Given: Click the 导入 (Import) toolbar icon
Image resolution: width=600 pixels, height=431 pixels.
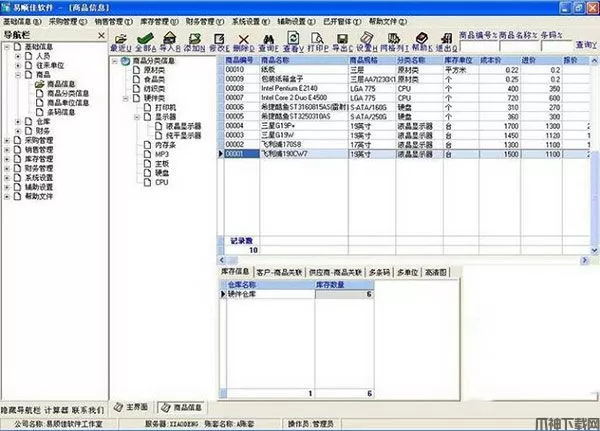Looking at the screenshot, I should tap(167, 37).
